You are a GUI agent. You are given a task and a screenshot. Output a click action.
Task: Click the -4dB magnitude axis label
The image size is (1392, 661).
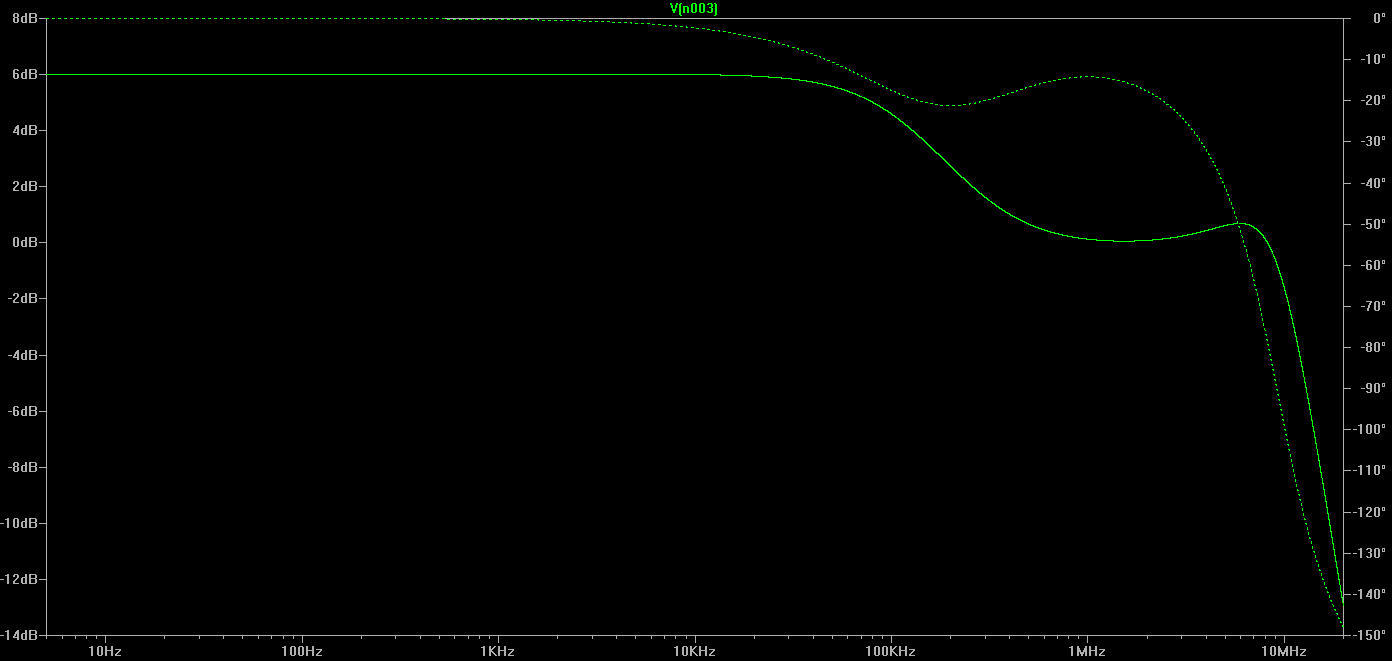coord(23,355)
